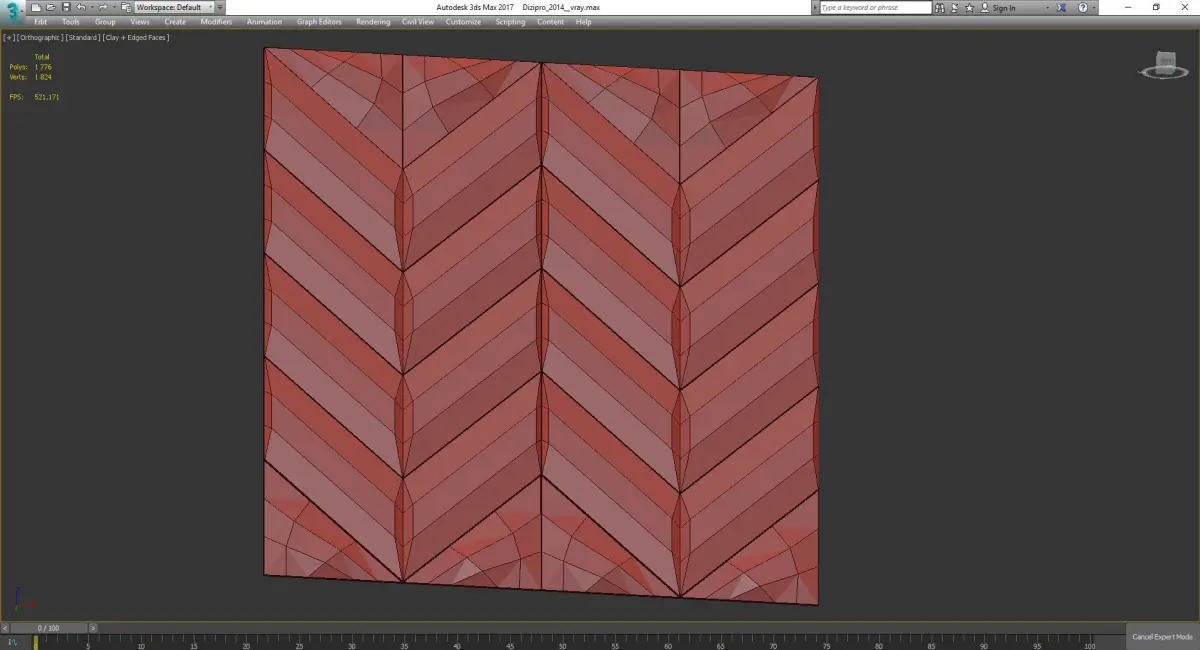
Task: Open the Graph Editors menu
Action: pyautogui.click(x=319, y=22)
